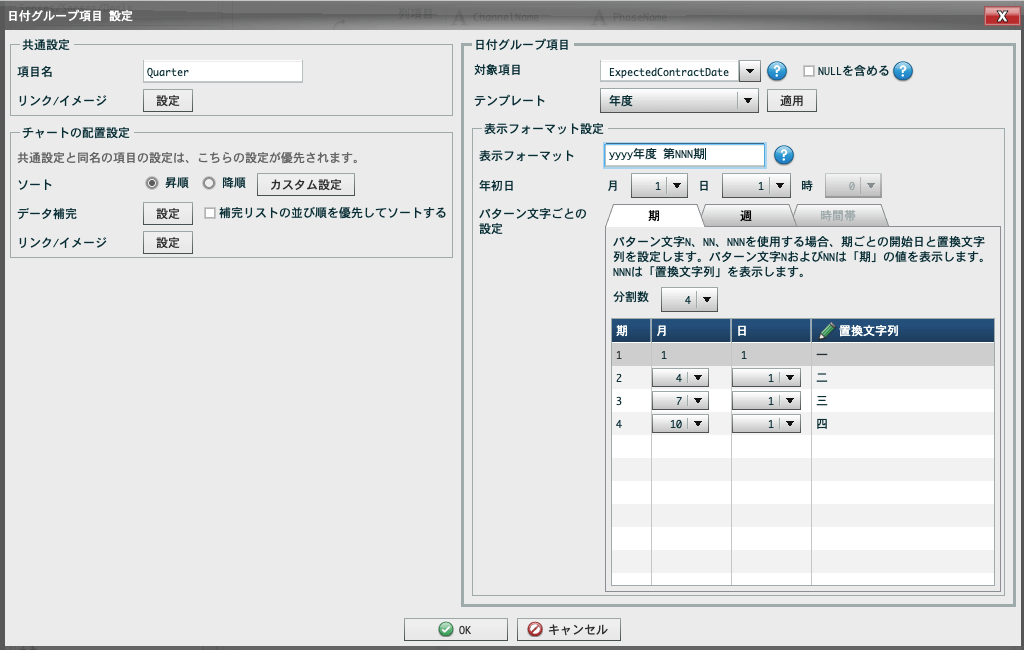
Task: Click the green check OK button
Action: point(455,629)
